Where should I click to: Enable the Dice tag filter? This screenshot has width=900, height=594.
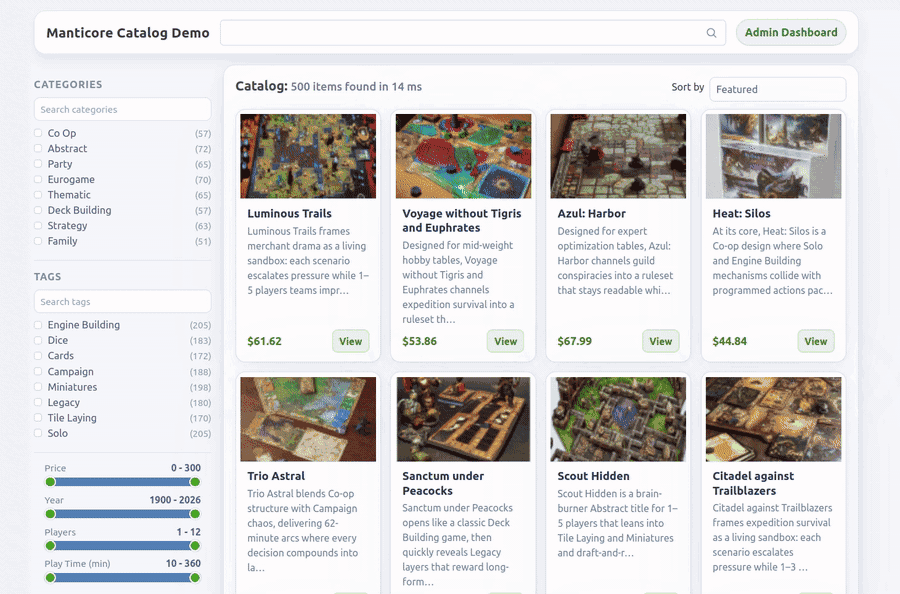tap(38, 340)
